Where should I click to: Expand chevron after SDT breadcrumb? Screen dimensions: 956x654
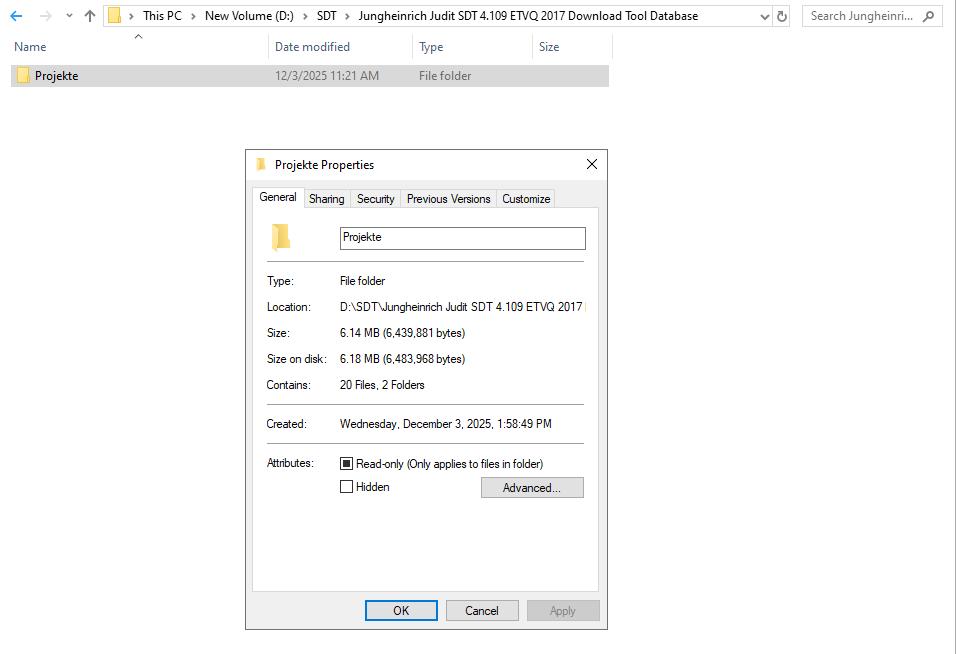(x=348, y=16)
